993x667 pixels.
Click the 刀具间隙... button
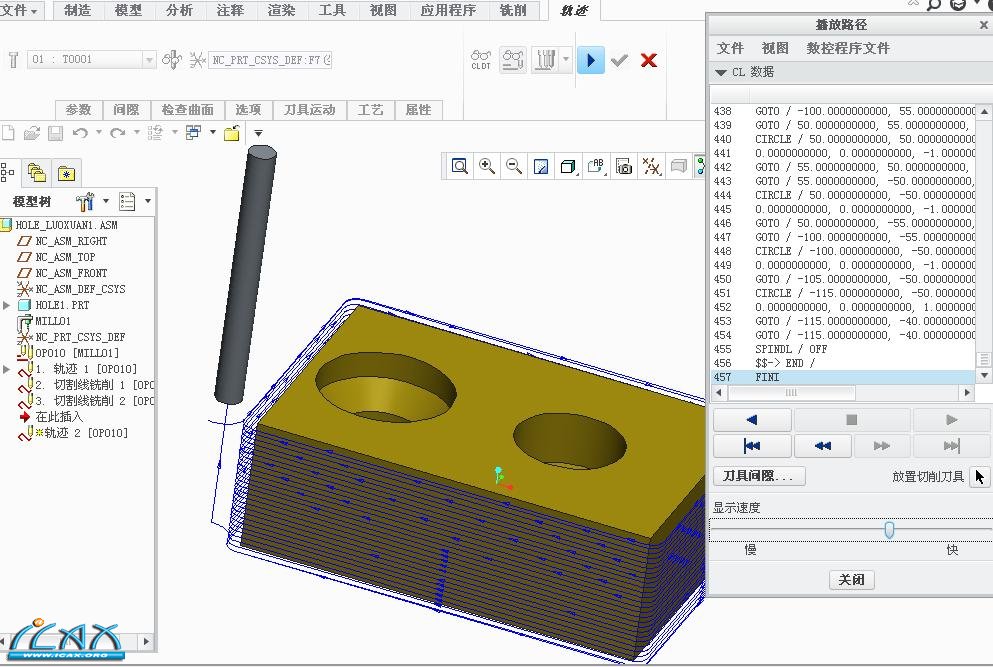pyautogui.click(x=758, y=477)
